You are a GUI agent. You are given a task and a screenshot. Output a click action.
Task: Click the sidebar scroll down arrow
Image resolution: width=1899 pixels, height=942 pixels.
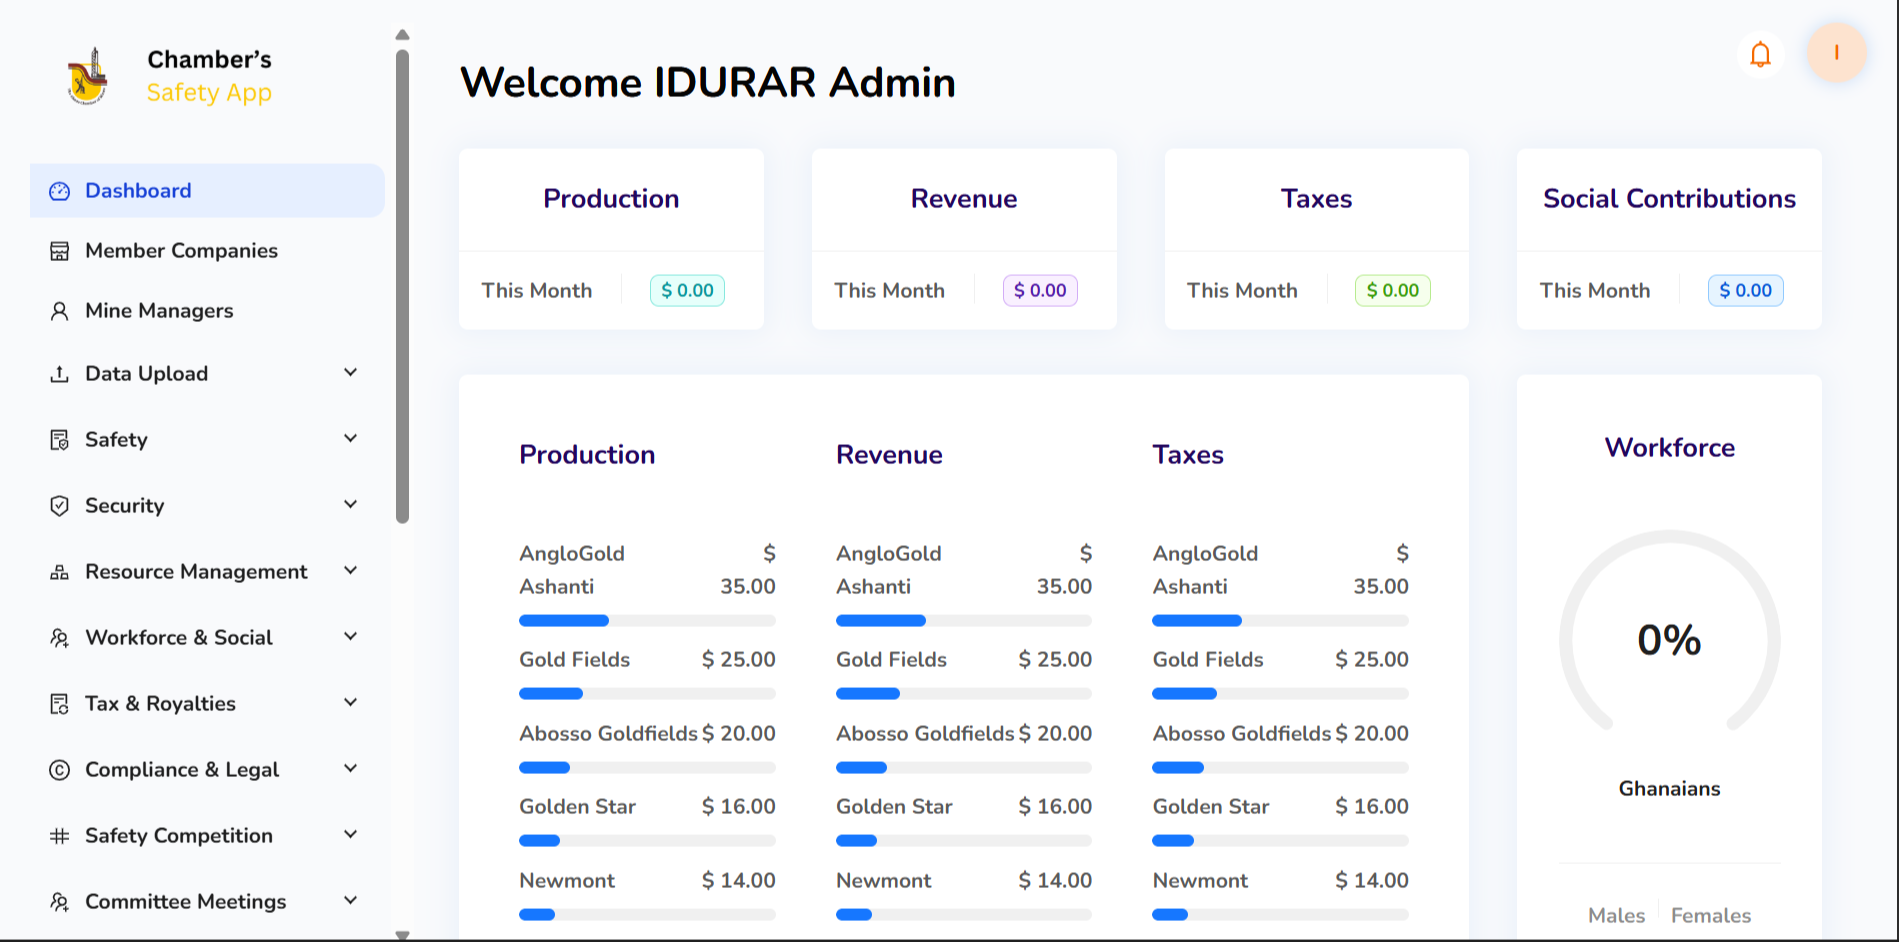pos(402,935)
